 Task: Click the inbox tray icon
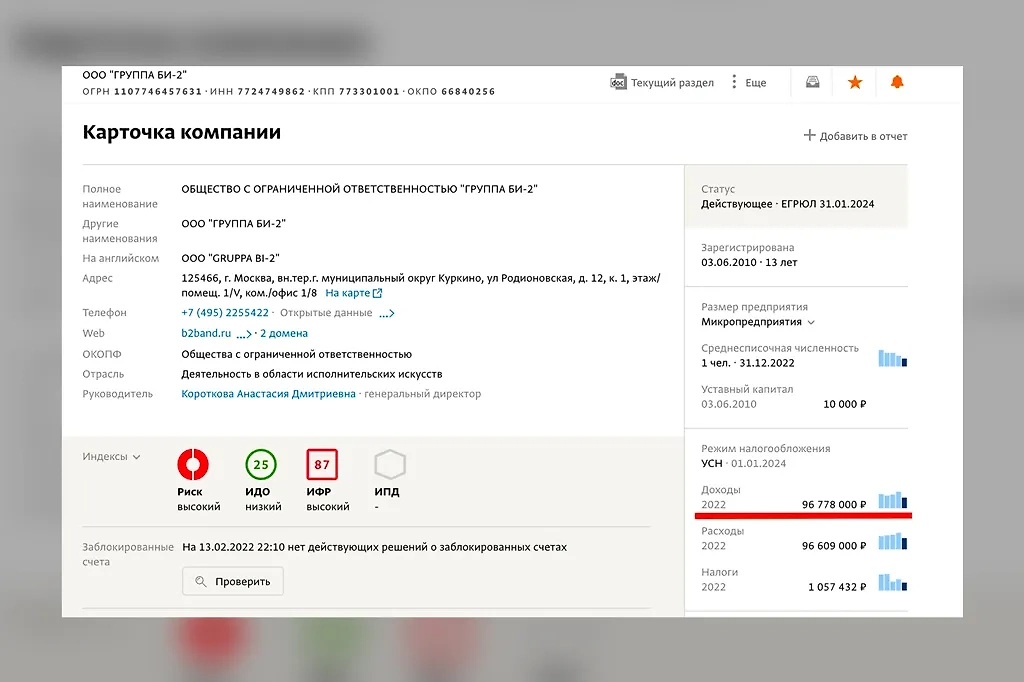point(813,83)
